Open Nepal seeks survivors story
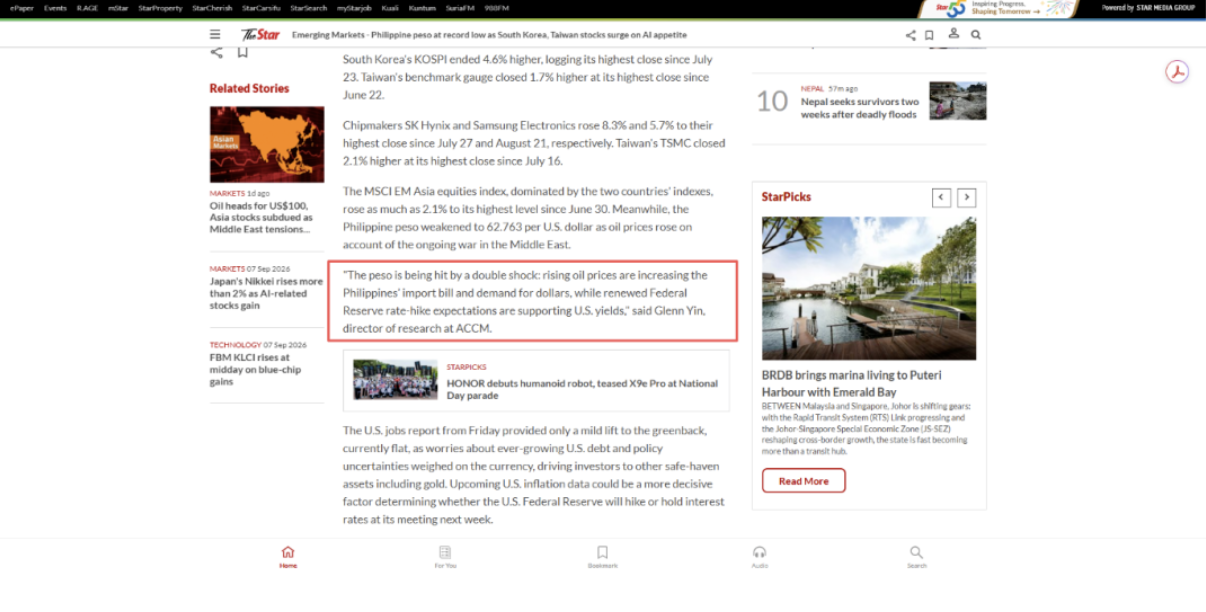 [860, 108]
